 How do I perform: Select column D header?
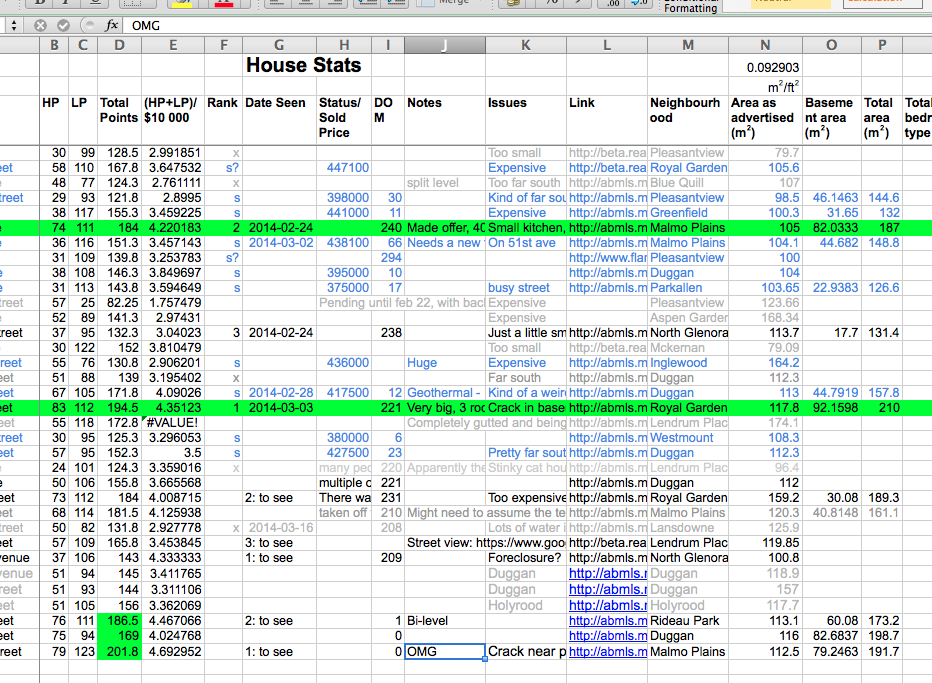119,45
